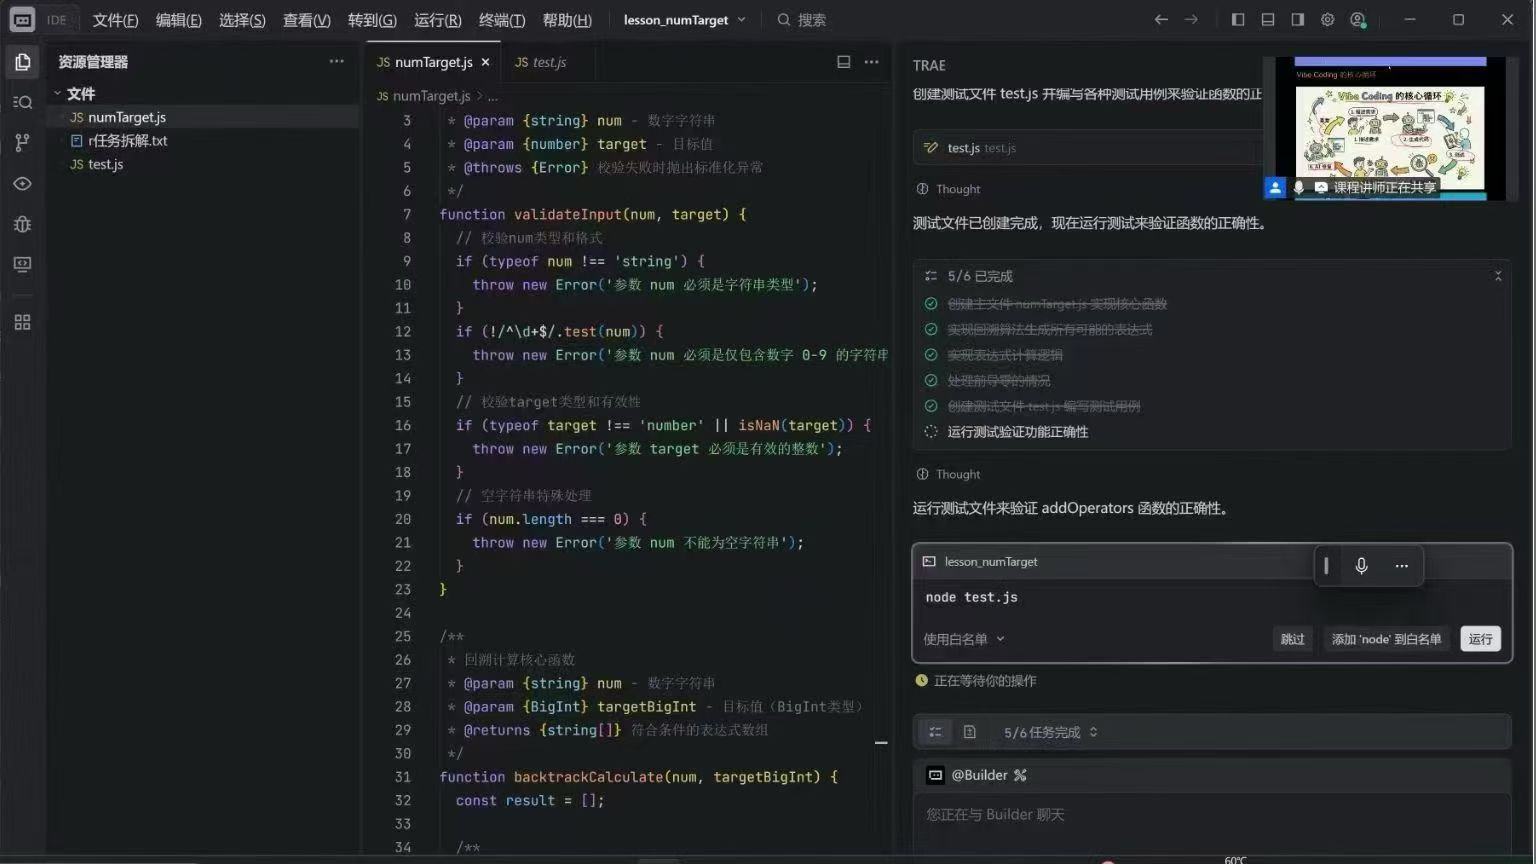1536x864 pixels.
Task: Click the navigate back arrow
Action: [x=1161, y=20]
